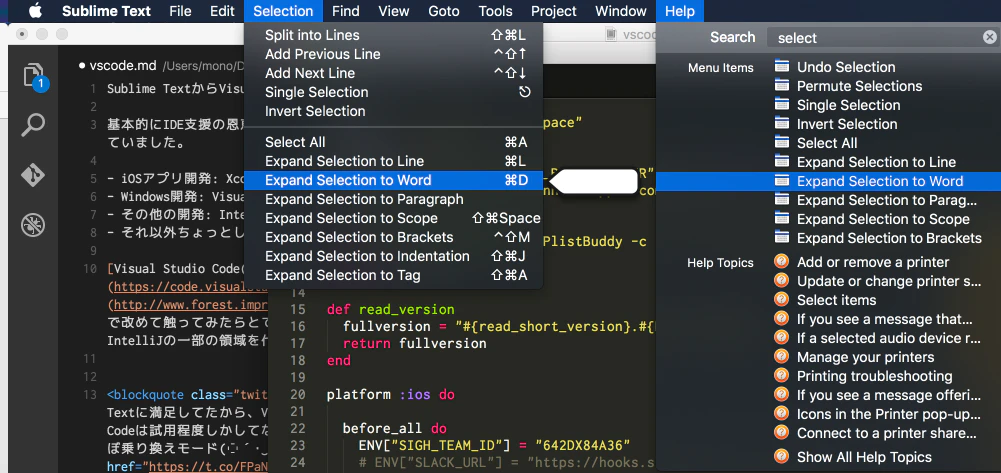Choose Expand Selection to Tag
1001x473 pixels.
(x=393, y=275)
